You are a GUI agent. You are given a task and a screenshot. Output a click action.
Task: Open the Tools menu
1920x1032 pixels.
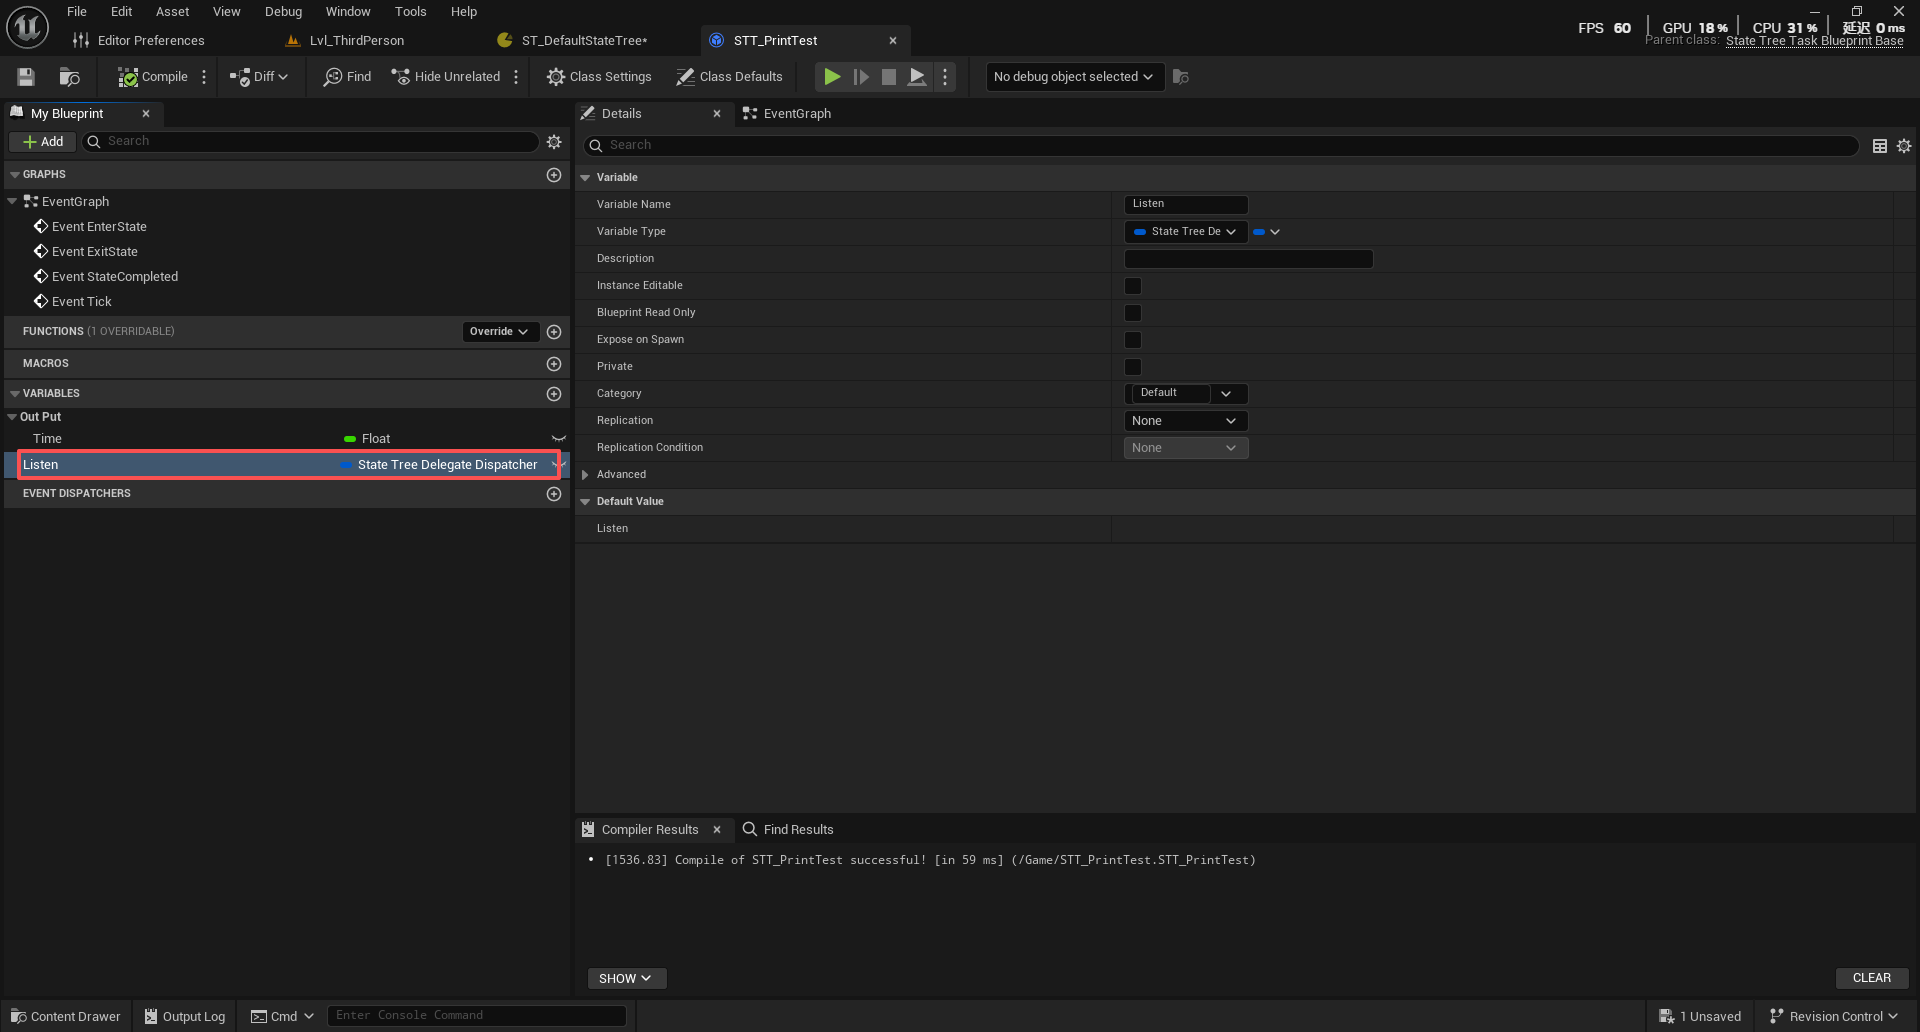tap(410, 12)
